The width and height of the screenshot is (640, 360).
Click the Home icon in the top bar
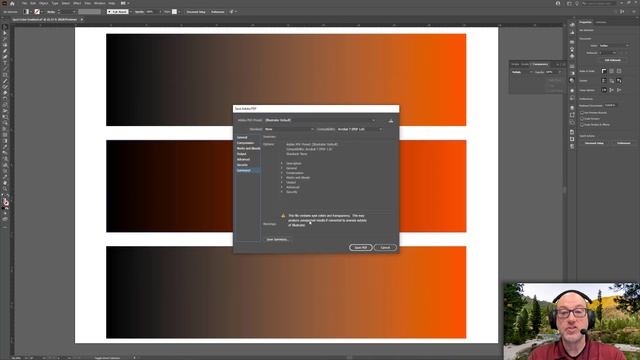pyautogui.click(x=12, y=3)
